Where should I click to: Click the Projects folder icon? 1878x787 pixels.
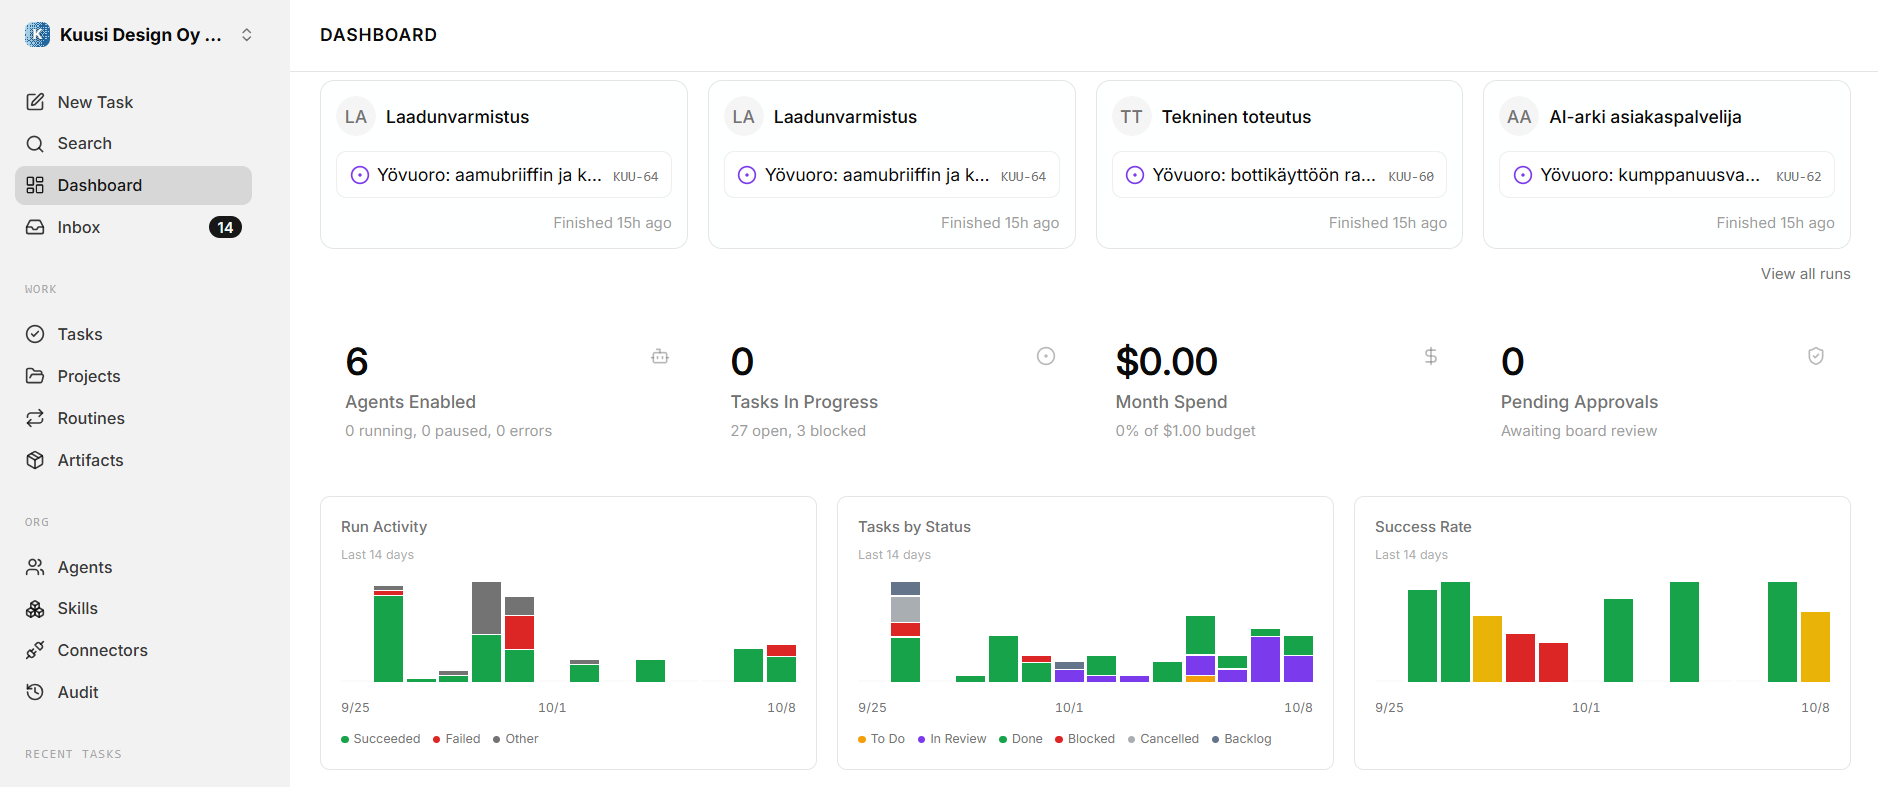click(35, 376)
